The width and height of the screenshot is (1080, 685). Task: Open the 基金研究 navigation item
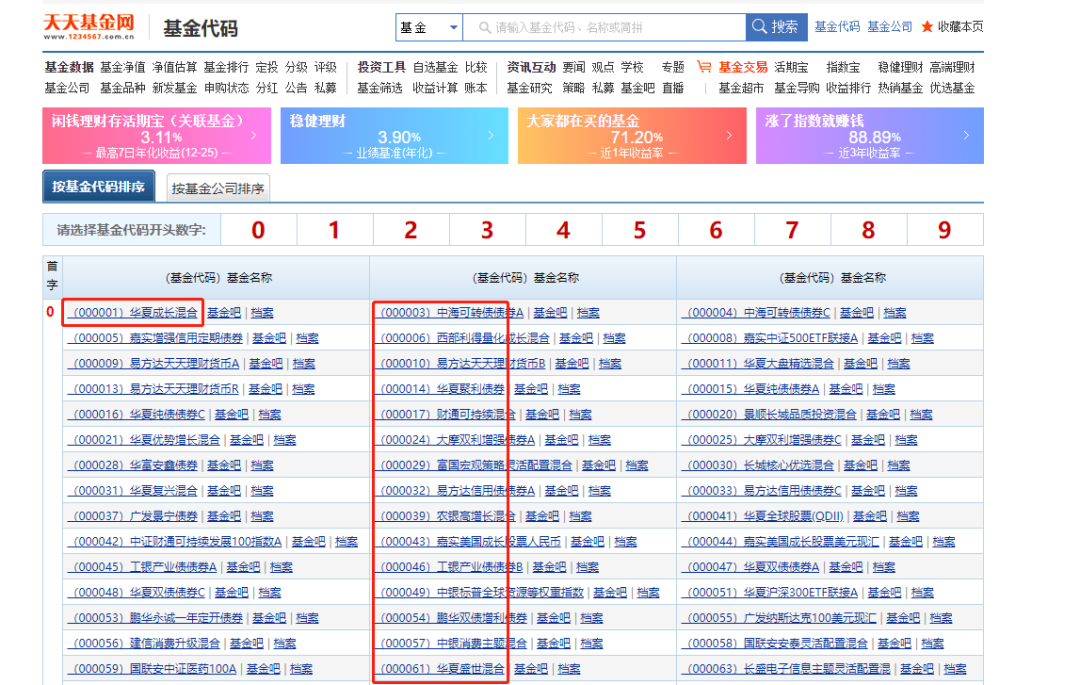click(x=530, y=88)
